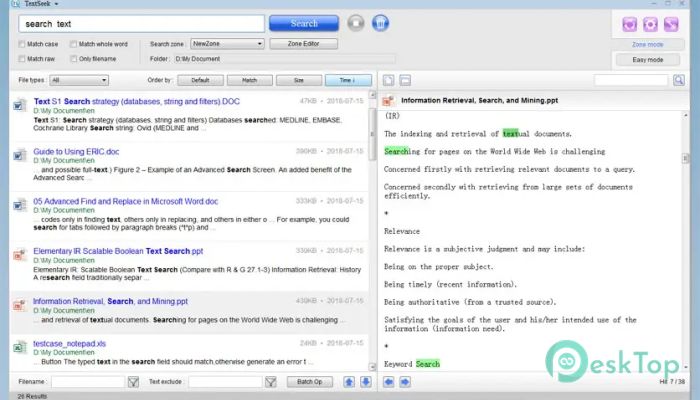Click the preview search magnifier icon
700x400 pixels.
click(677, 80)
